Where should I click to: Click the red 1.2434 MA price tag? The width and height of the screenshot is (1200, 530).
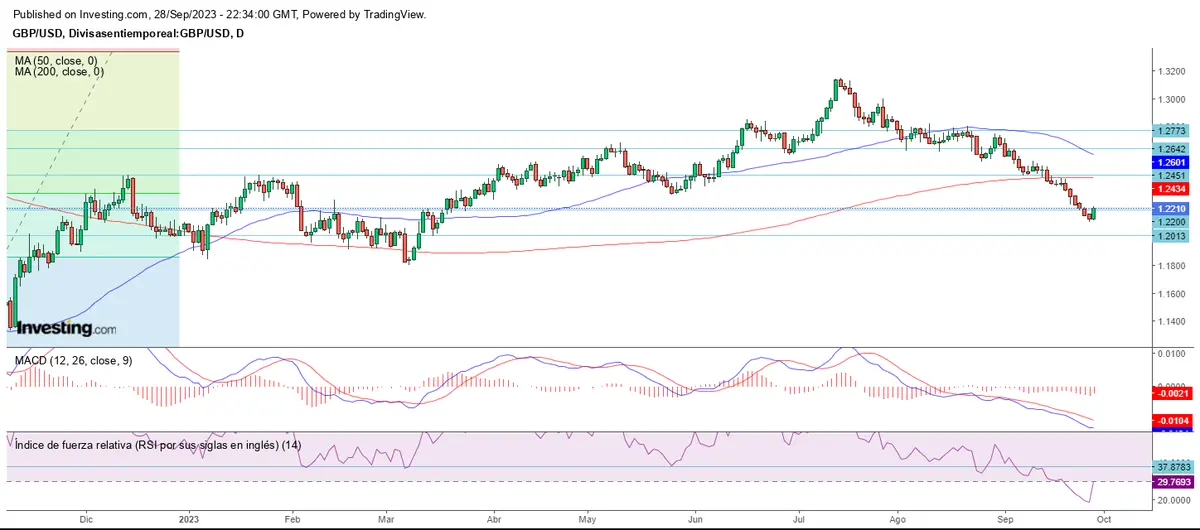click(1170, 189)
